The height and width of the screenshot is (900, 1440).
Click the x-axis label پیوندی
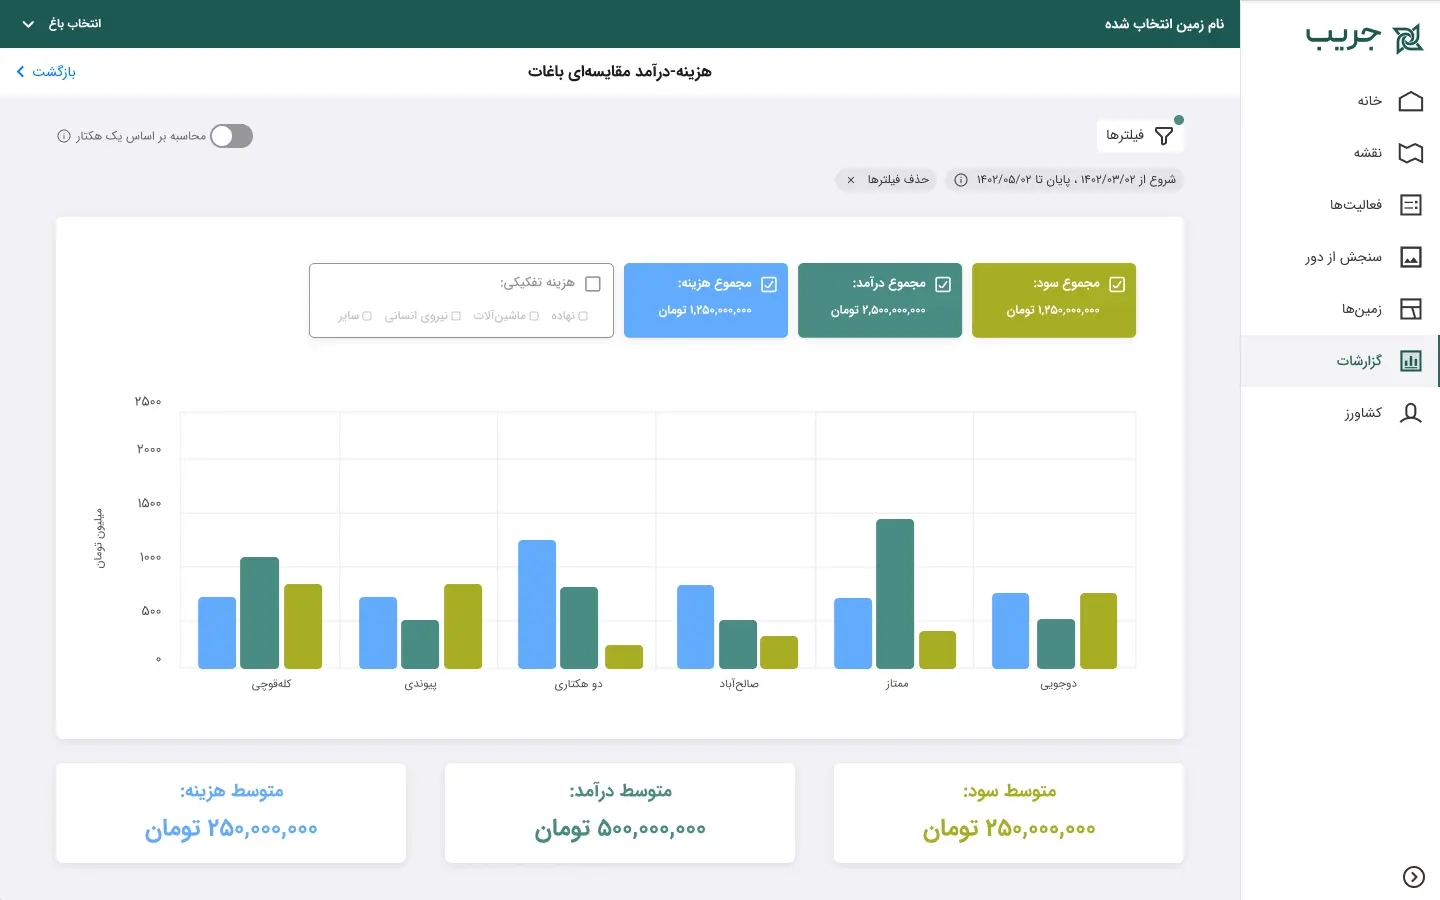click(420, 684)
